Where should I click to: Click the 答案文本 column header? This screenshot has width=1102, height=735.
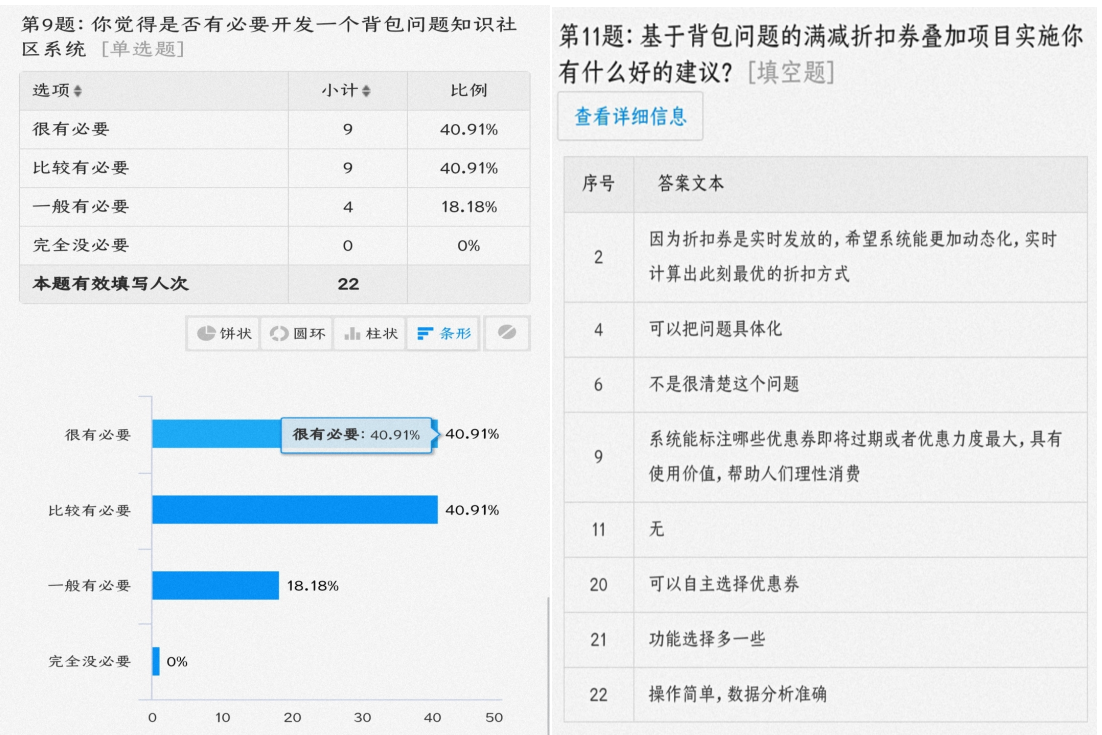click(691, 184)
